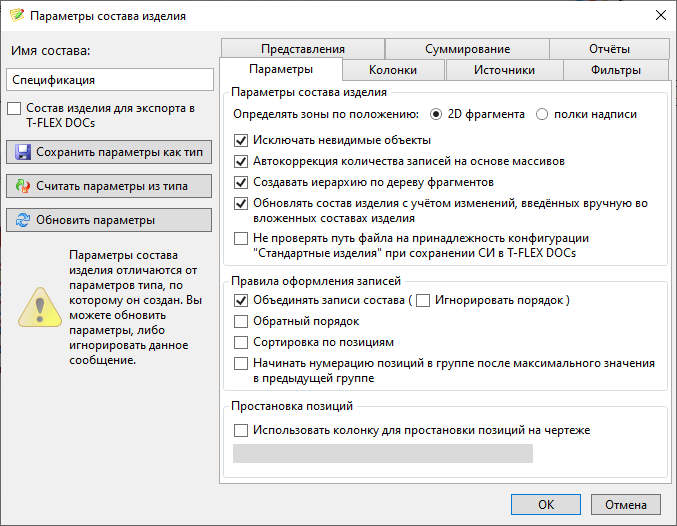Uncheck Объединять записи состава
This screenshot has width=677, height=526.
(x=241, y=301)
